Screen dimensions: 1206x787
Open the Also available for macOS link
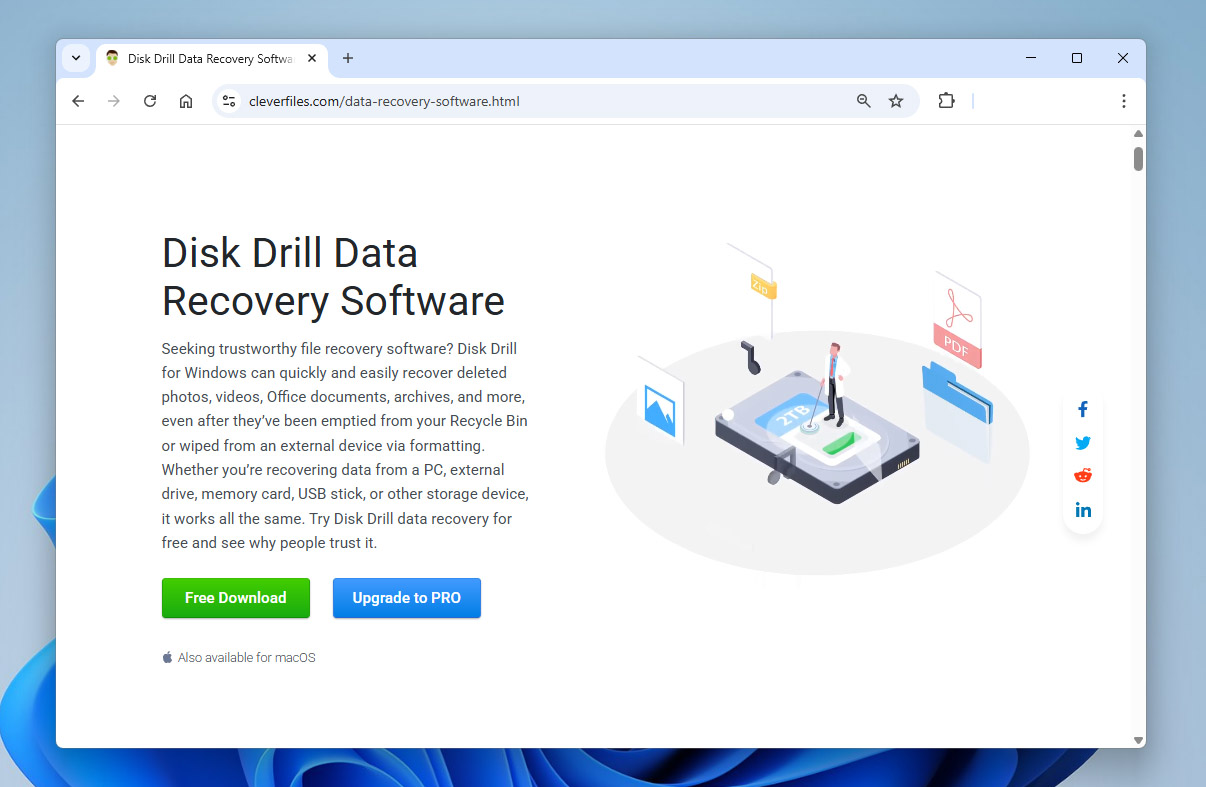(x=239, y=657)
